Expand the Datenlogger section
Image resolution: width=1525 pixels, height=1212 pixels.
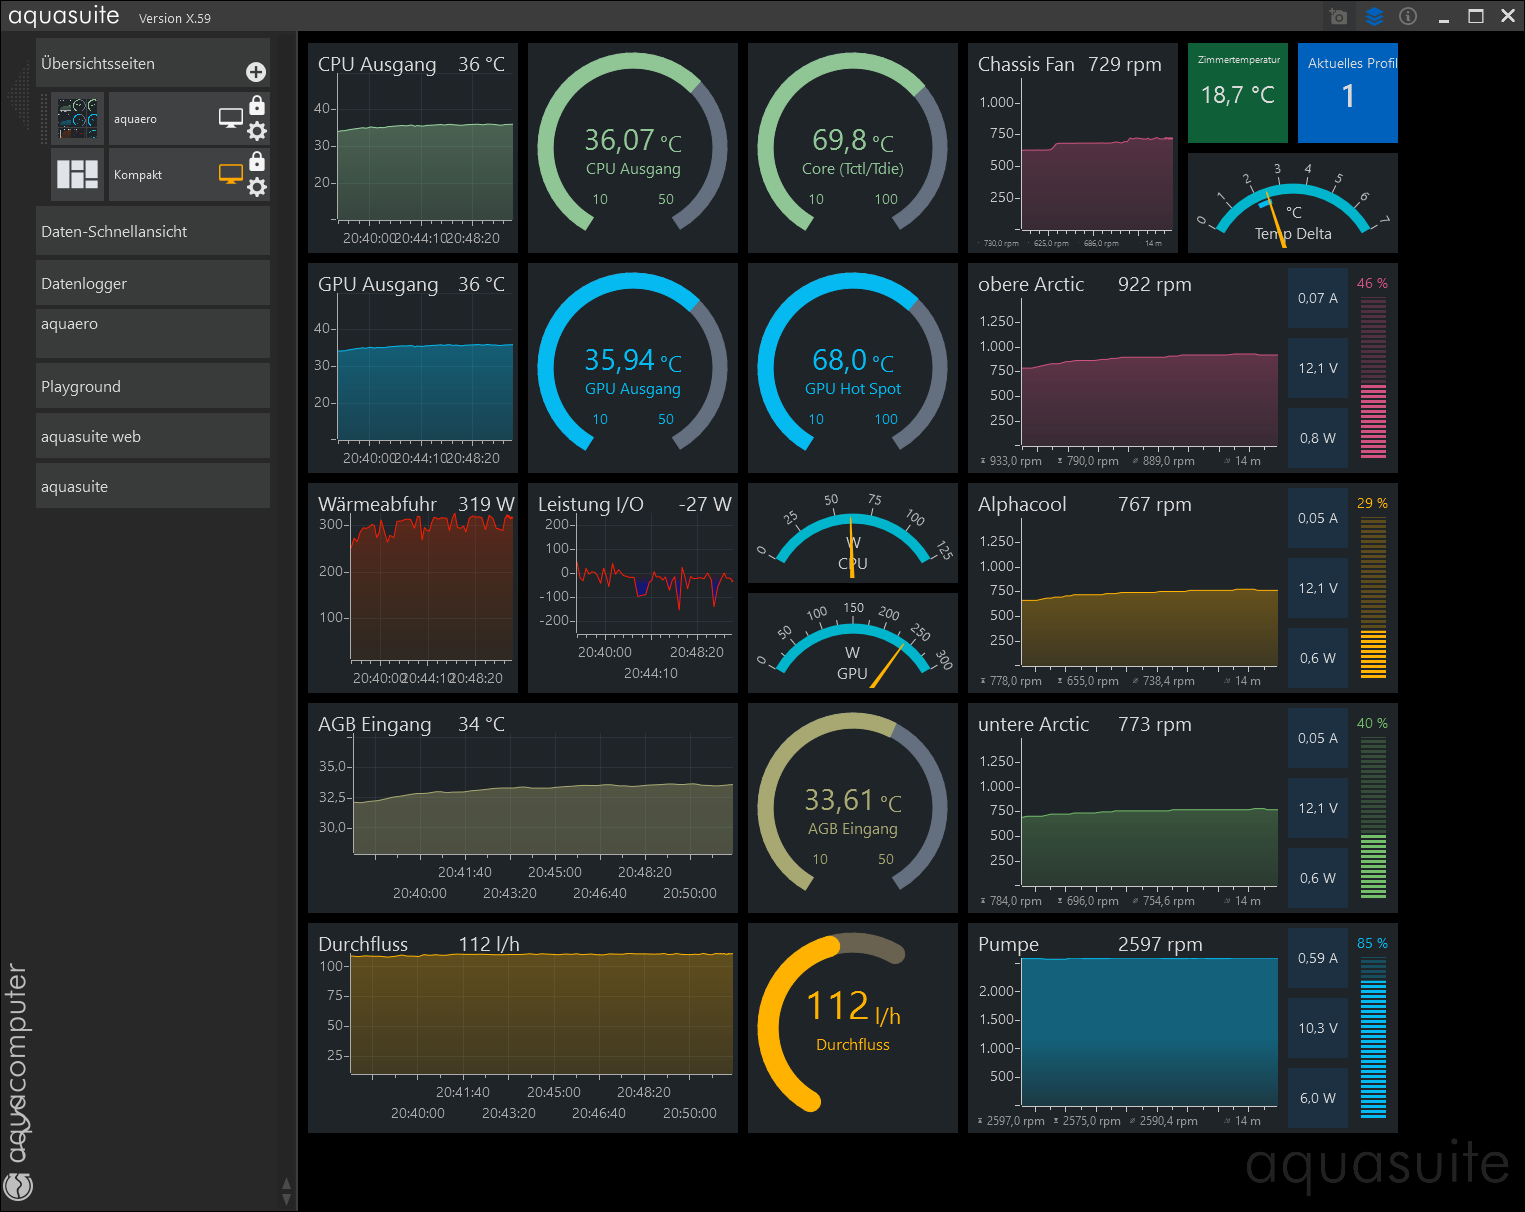(153, 283)
